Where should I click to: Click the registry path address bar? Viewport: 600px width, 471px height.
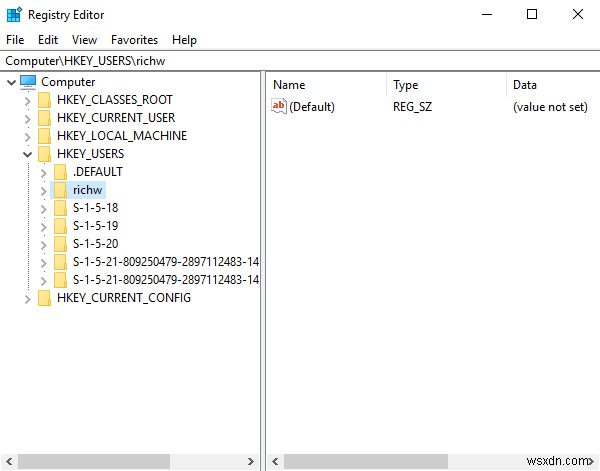[300, 61]
